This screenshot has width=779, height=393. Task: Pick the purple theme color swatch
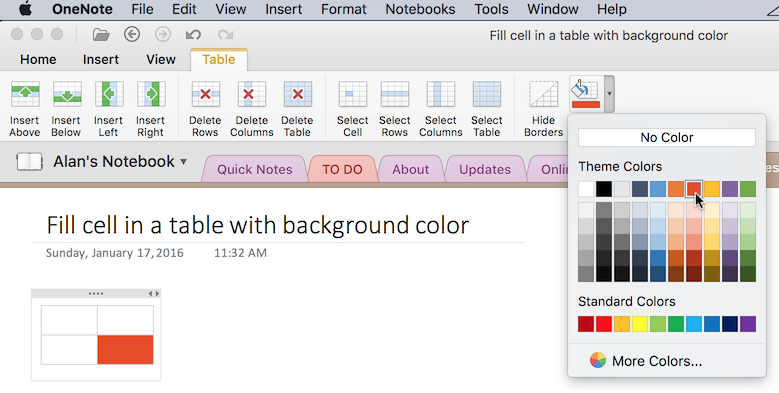click(730, 189)
